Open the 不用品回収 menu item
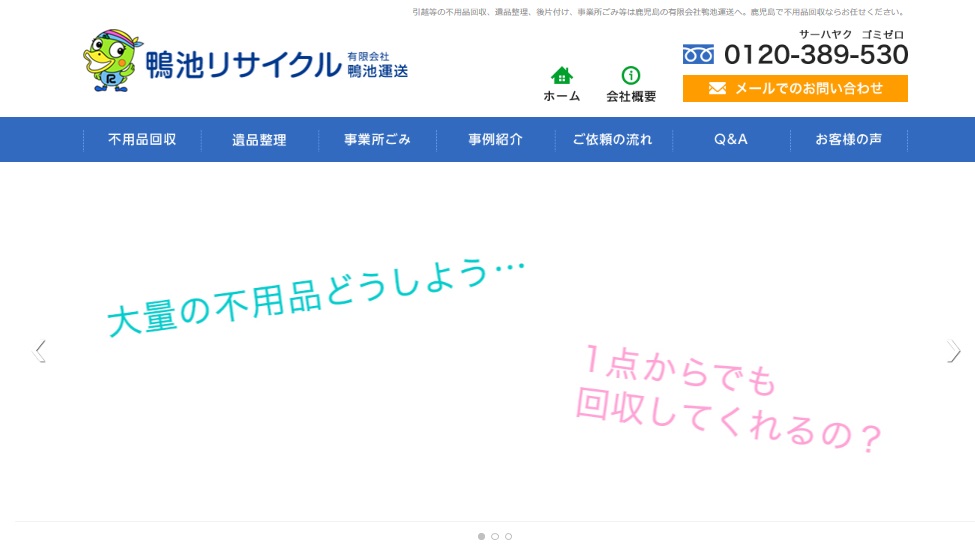Screen dimensions: 975x544 pyautogui.click(x=142, y=140)
